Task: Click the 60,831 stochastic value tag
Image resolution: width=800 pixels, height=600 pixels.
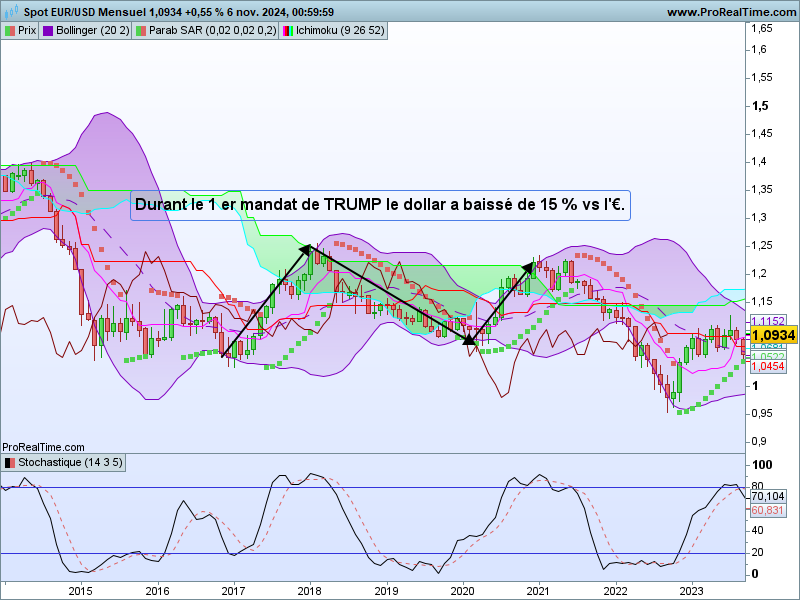Action: (768, 510)
